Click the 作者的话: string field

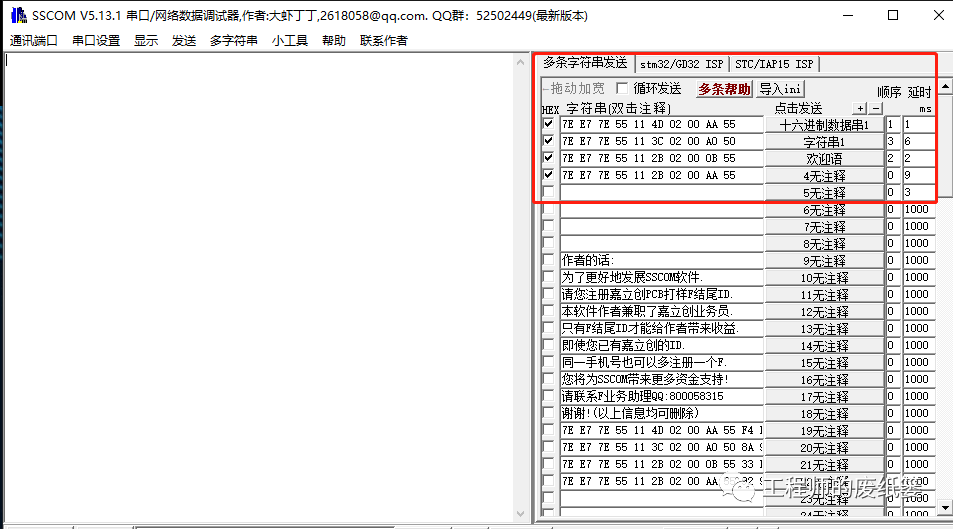pos(661,260)
